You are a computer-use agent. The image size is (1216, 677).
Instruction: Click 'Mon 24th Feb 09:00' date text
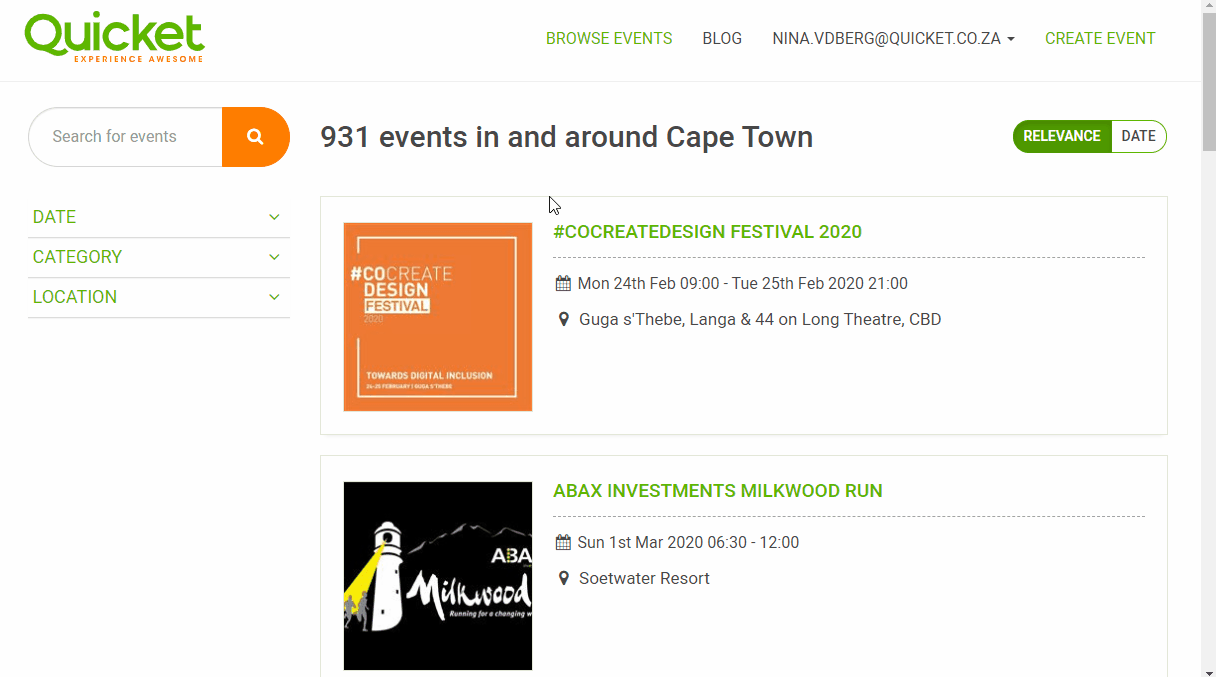point(648,283)
